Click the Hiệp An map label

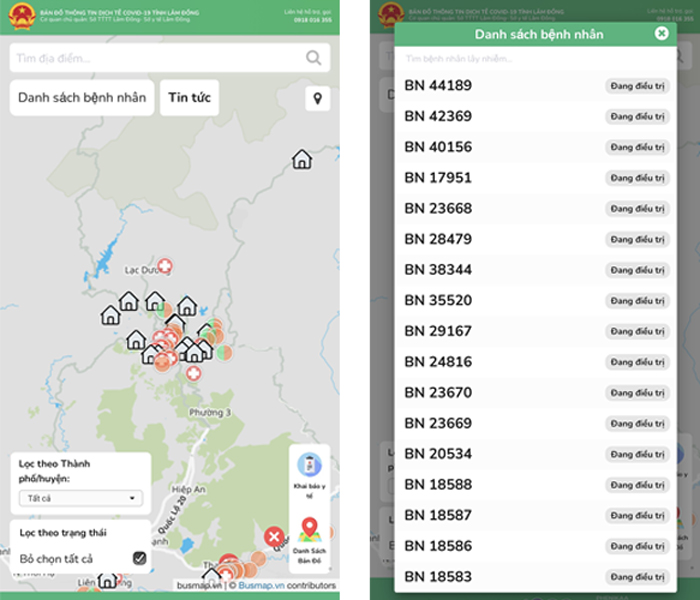(x=189, y=489)
